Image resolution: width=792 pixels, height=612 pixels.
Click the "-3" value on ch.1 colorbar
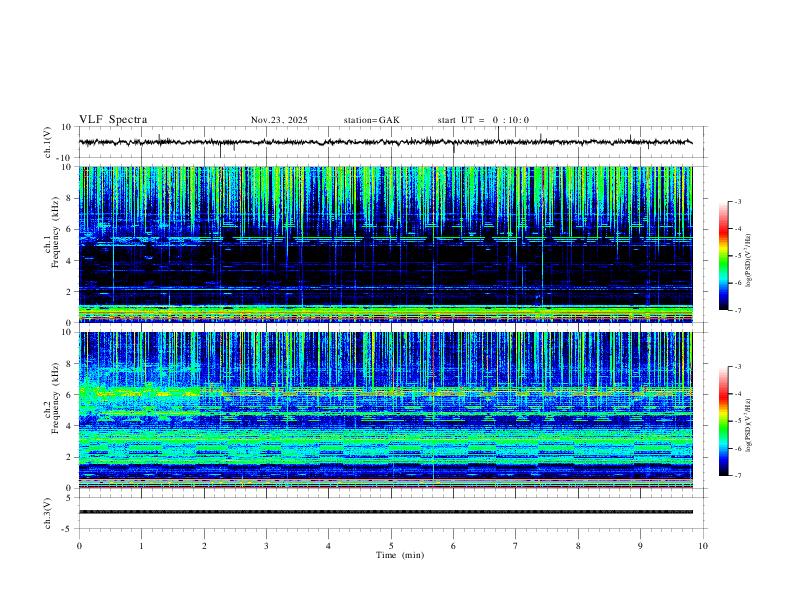(737, 202)
